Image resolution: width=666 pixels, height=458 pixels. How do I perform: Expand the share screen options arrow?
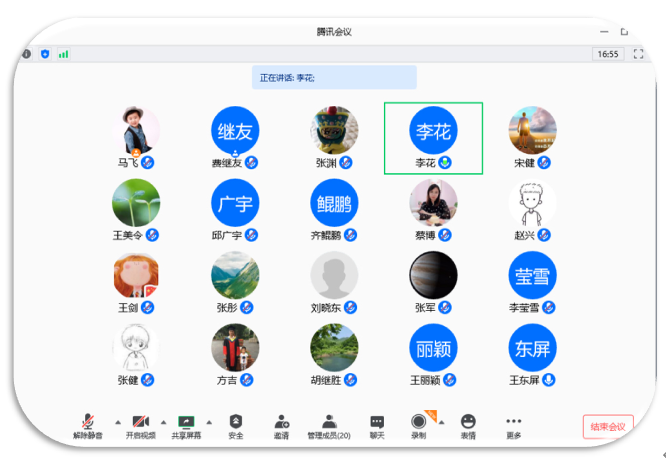pyautogui.click(x=209, y=422)
